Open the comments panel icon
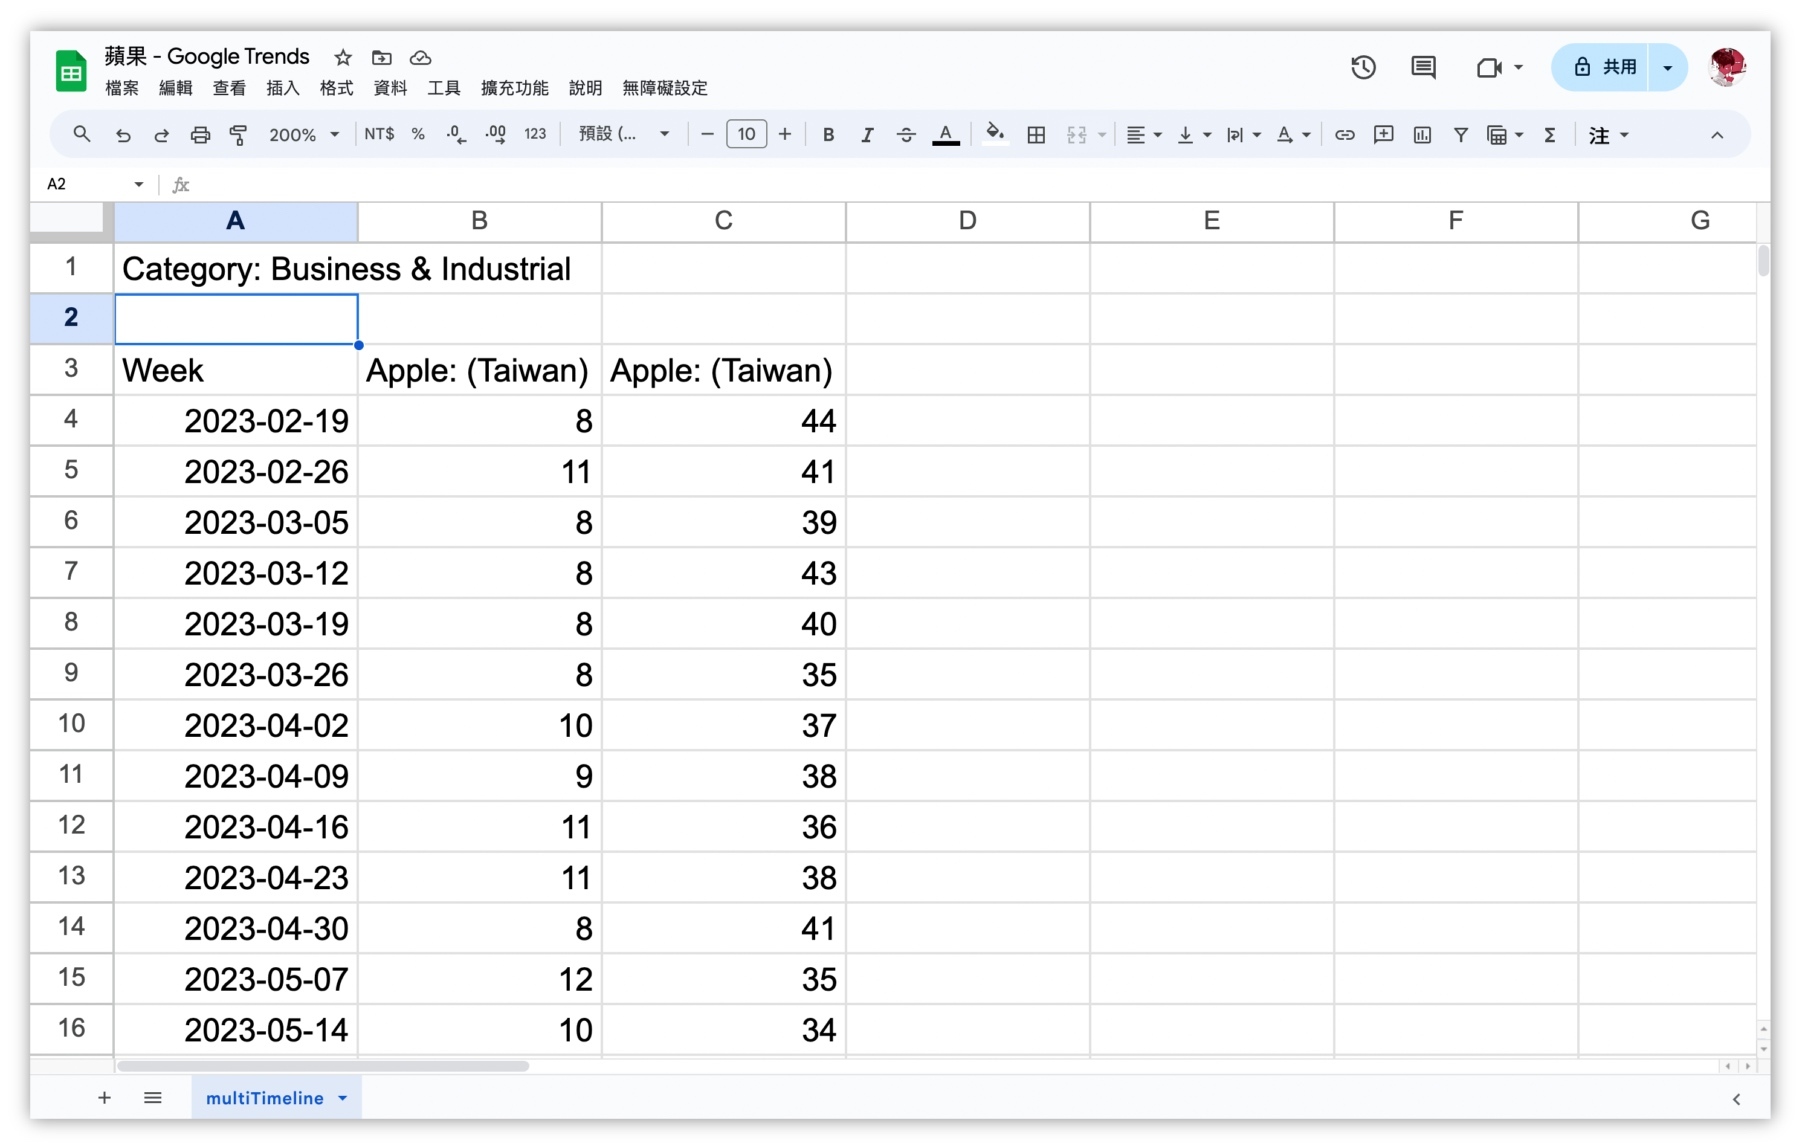This screenshot has width=1801, height=1148. tap(1423, 67)
